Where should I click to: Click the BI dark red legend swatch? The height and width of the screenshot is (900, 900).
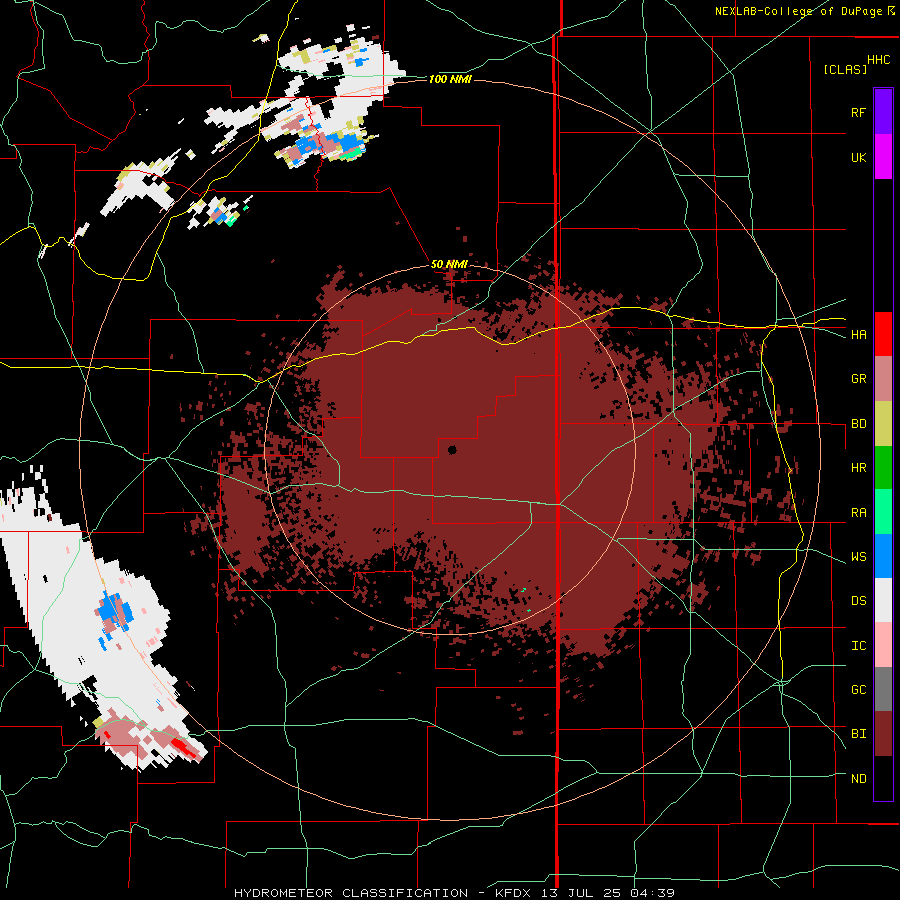(x=883, y=734)
